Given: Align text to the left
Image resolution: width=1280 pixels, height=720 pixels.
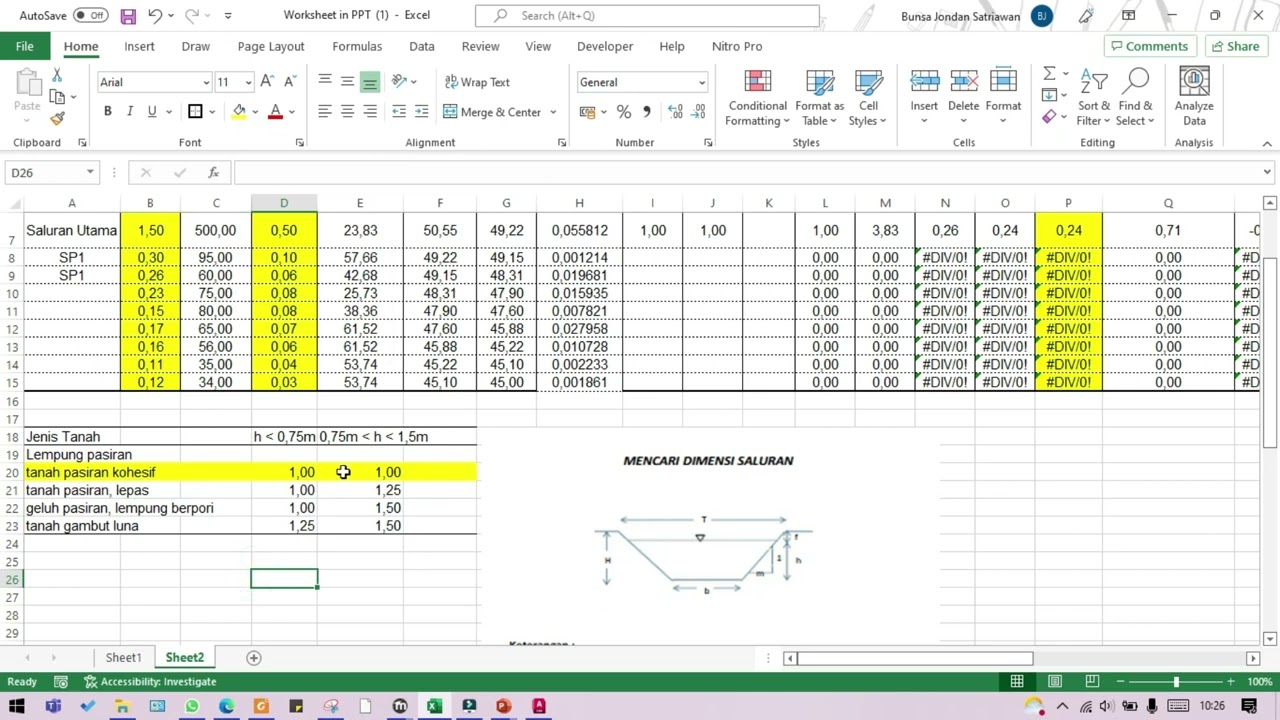Looking at the screenshot, I should coord(325,111).
